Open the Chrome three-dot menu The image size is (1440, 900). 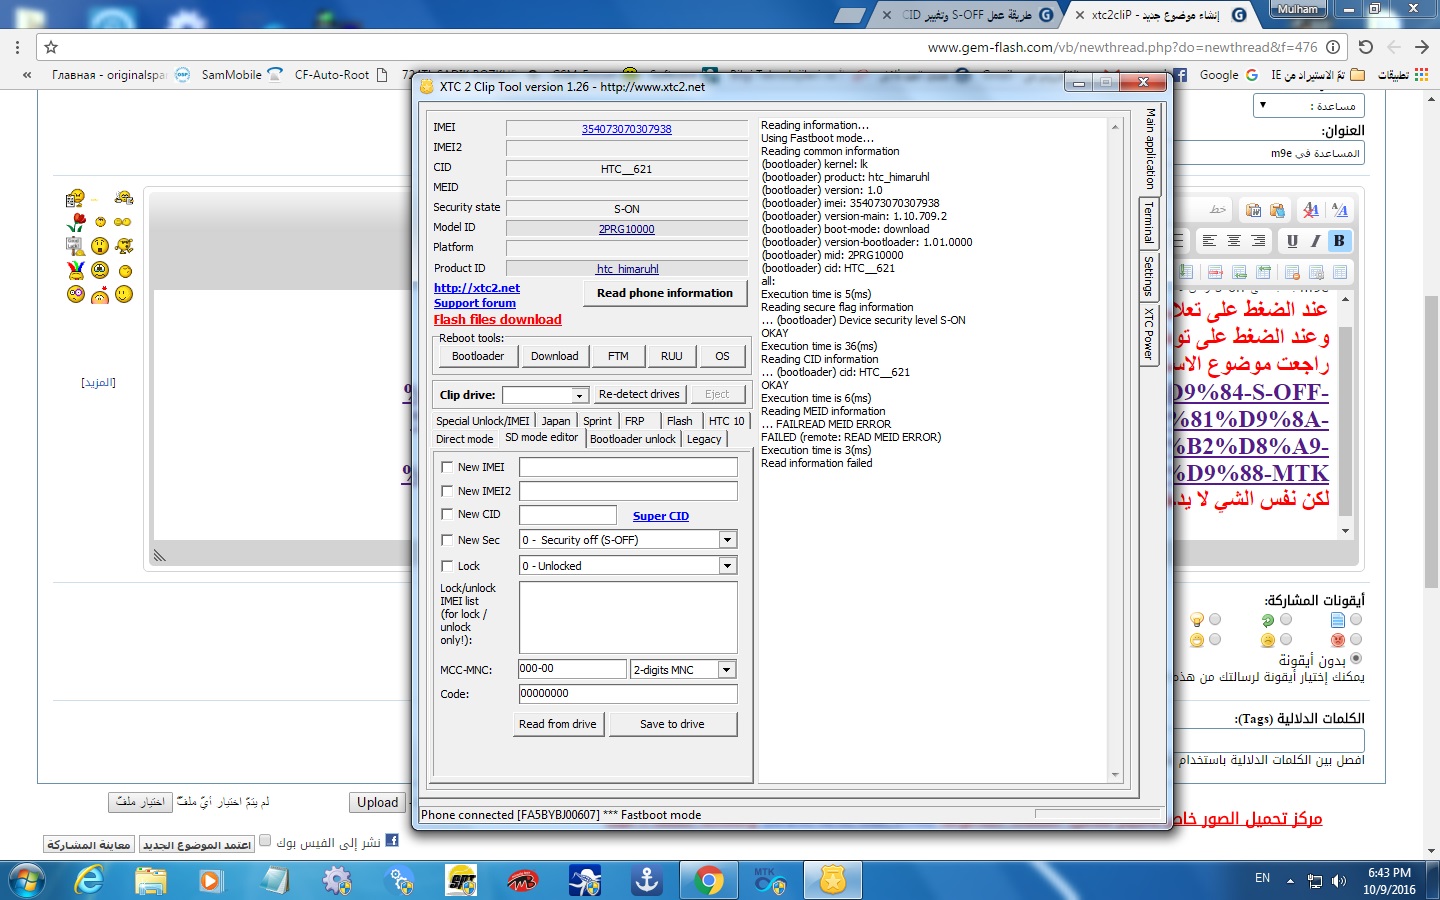pyautogui.click(x=17, y=47)
